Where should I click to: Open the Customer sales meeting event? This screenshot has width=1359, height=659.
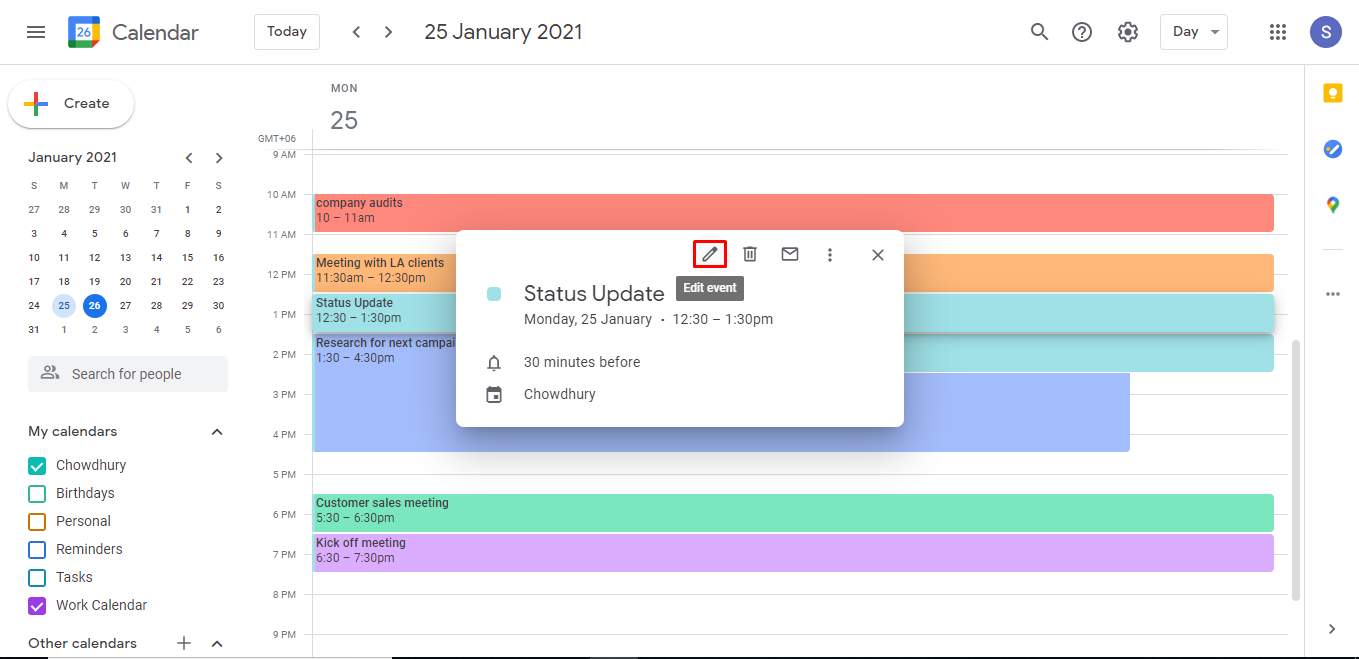pos(793,512)
